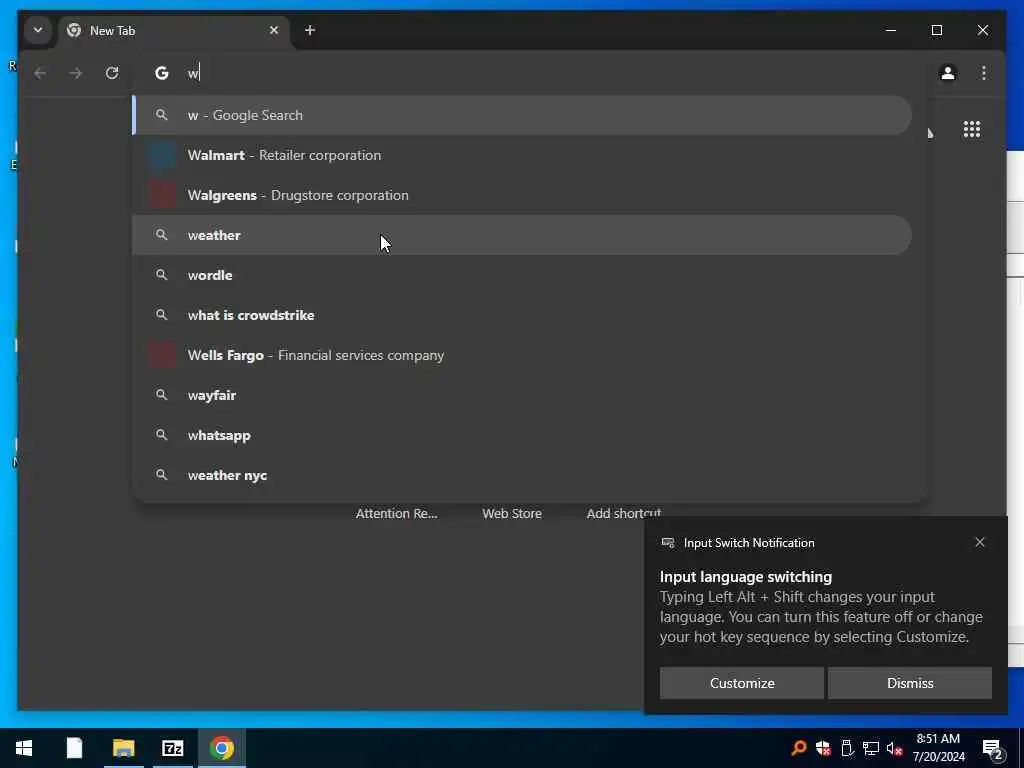Open the network tray icon
This screenshot has height=768, width=1024.
[x=871, y=748]
